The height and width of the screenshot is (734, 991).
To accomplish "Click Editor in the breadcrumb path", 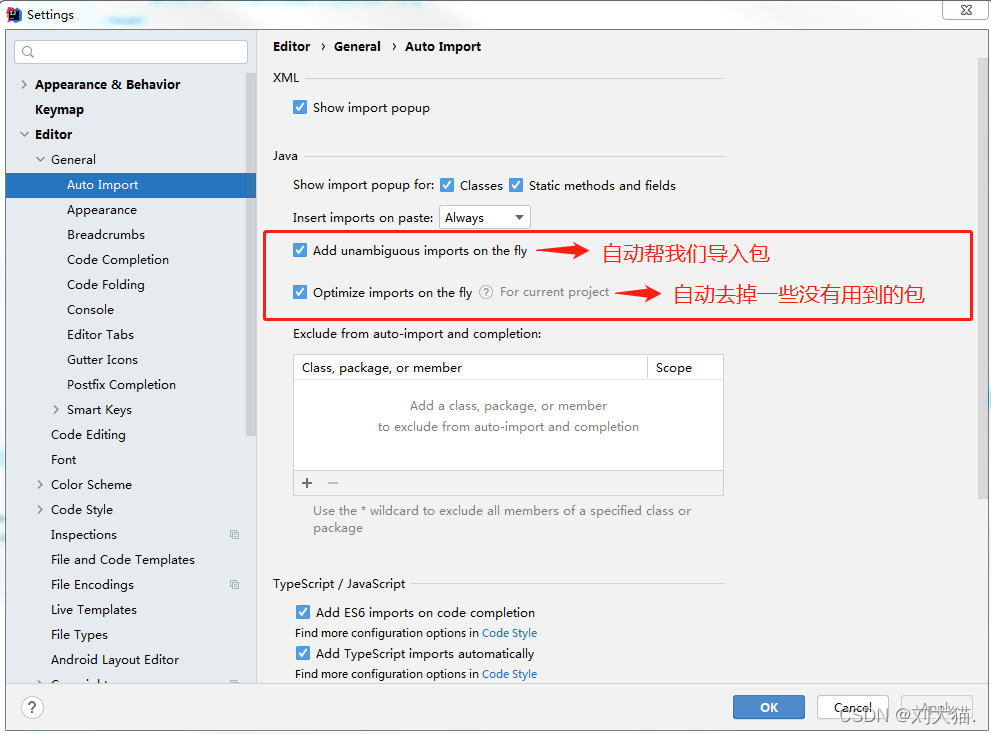I will click(x=291, y=46).
